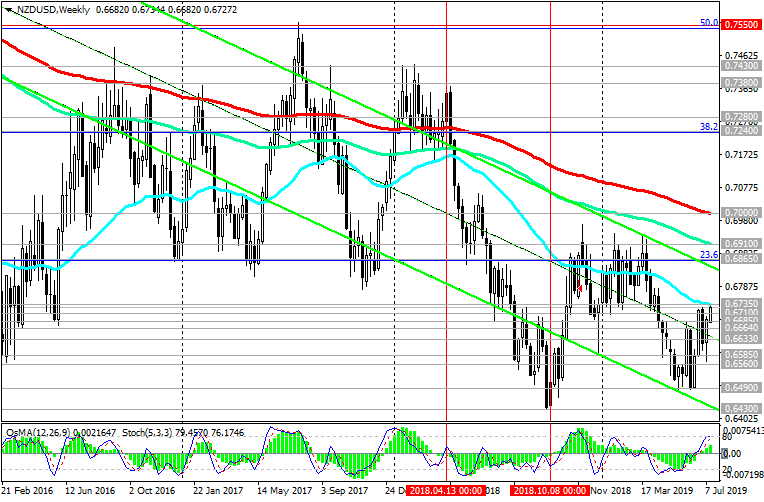Click the Fibonacci 38.2 level label
The image size is (764, 502).
pos(709,127)
